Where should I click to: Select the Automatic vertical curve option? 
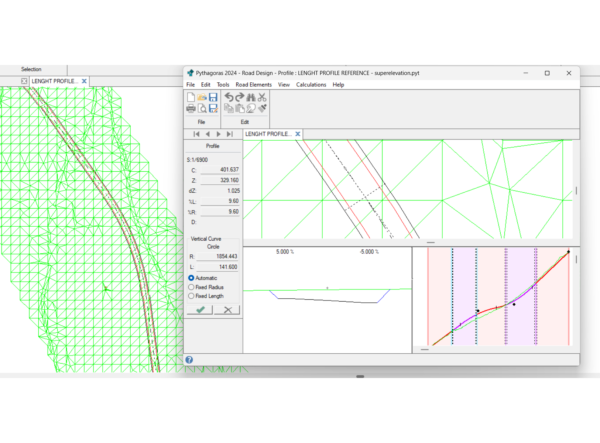[x=202, y=278]
